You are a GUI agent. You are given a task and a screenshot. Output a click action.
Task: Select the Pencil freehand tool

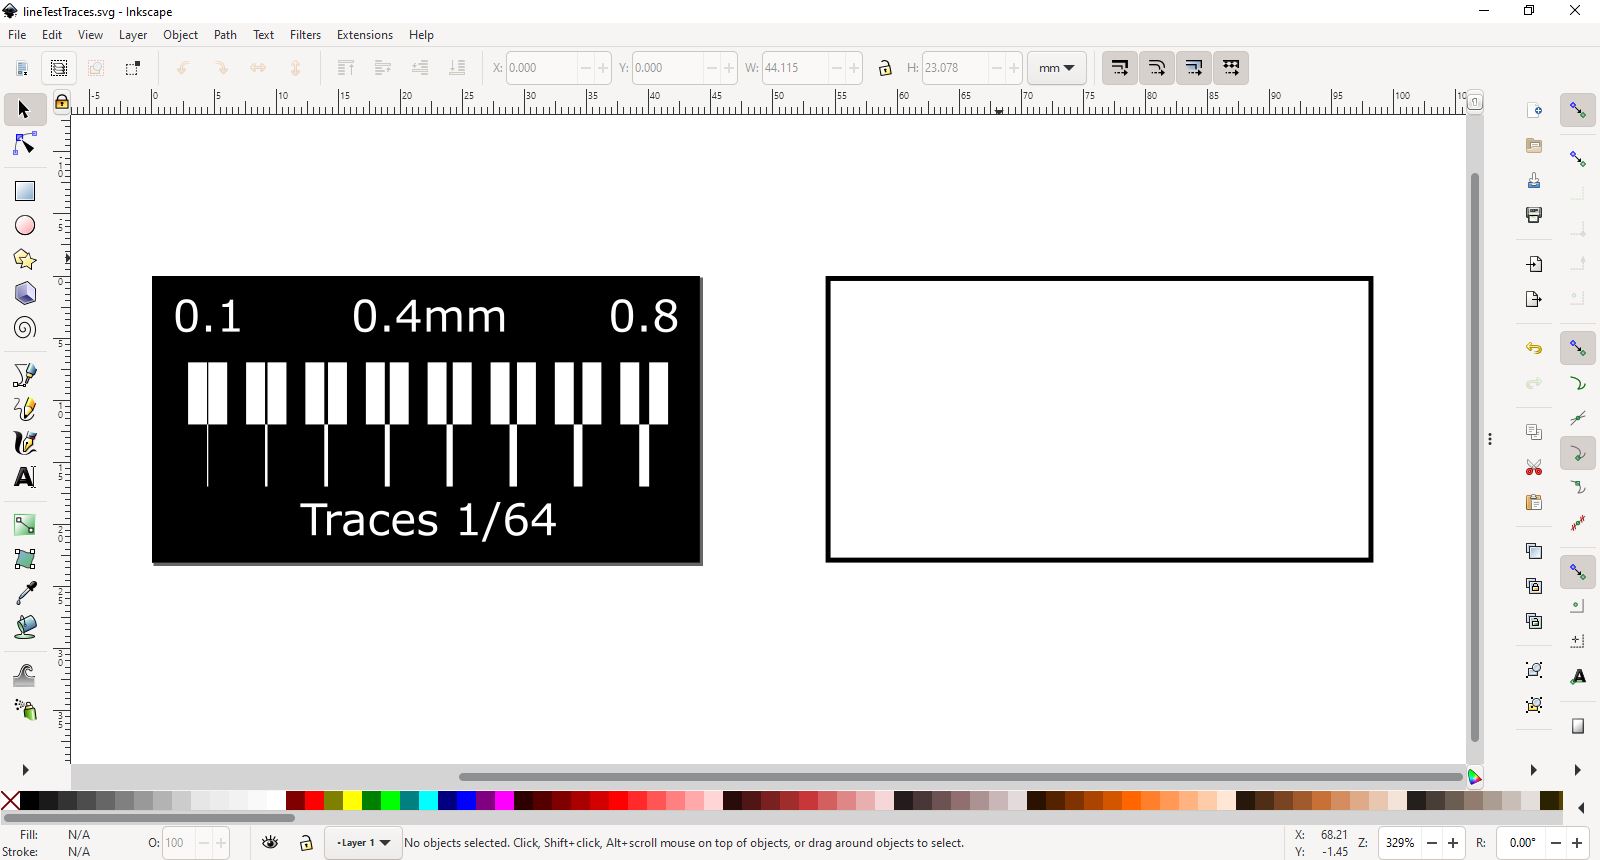pos(24,409)
